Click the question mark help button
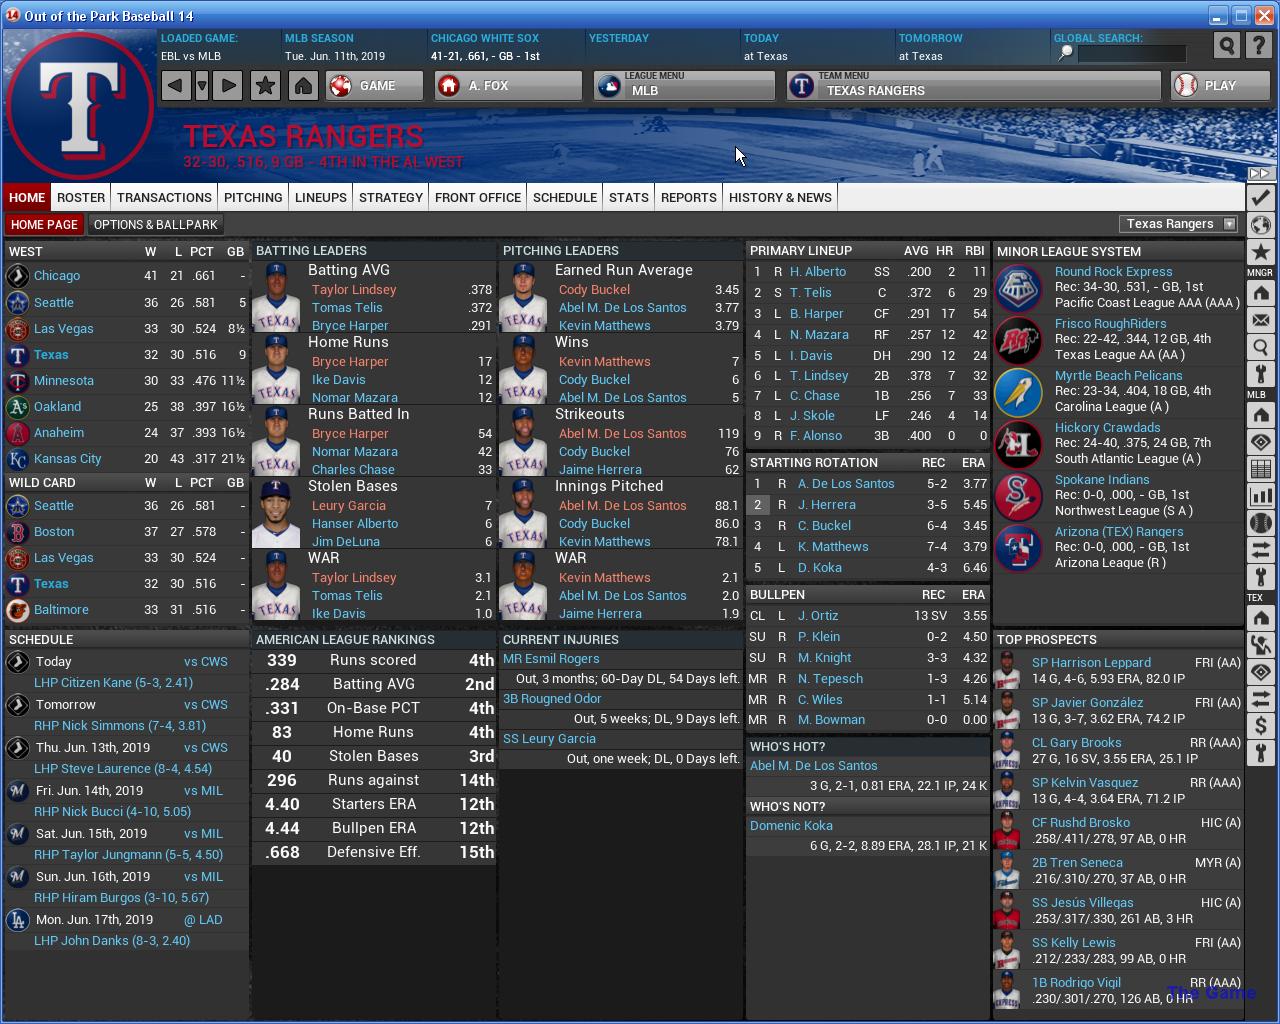1280x1024 pixels. click(x=1259, y=45)
